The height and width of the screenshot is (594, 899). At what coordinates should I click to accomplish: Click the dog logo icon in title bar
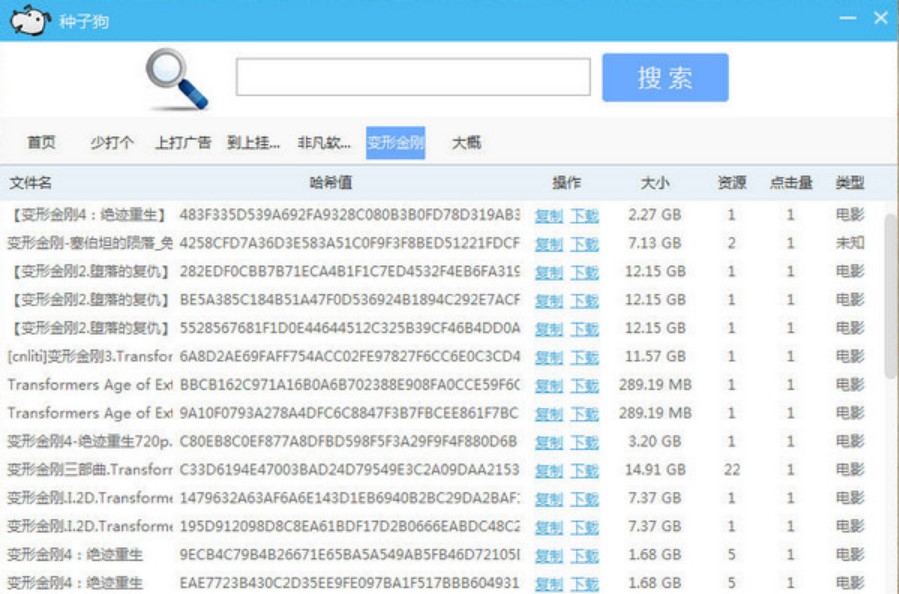30,20
